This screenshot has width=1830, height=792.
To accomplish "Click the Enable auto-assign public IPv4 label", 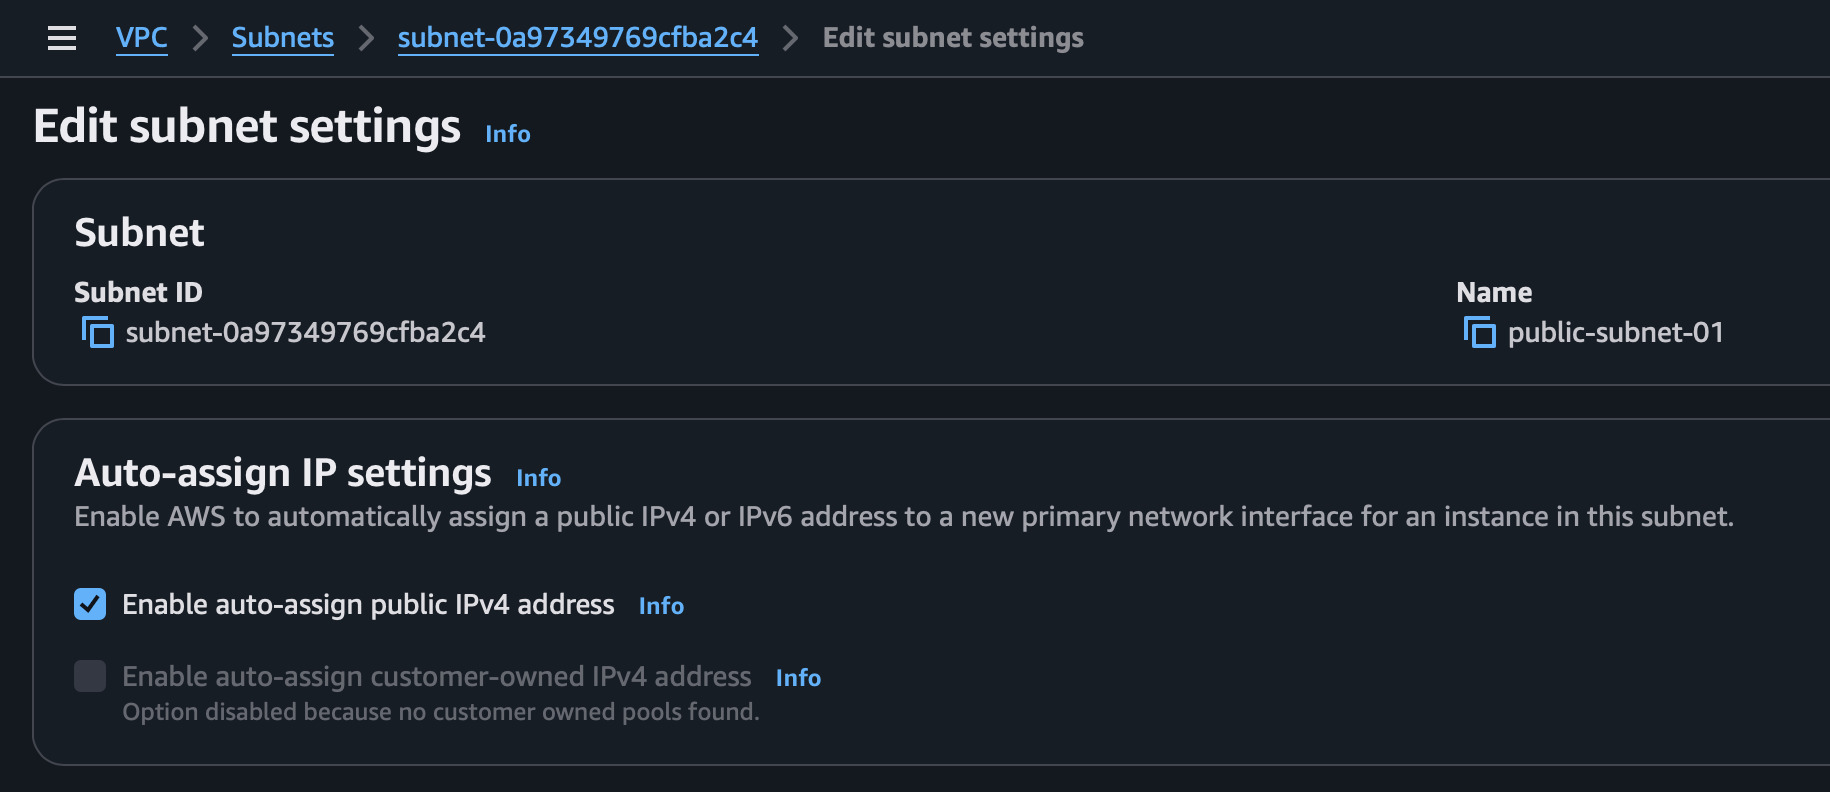I will (368, 605).
